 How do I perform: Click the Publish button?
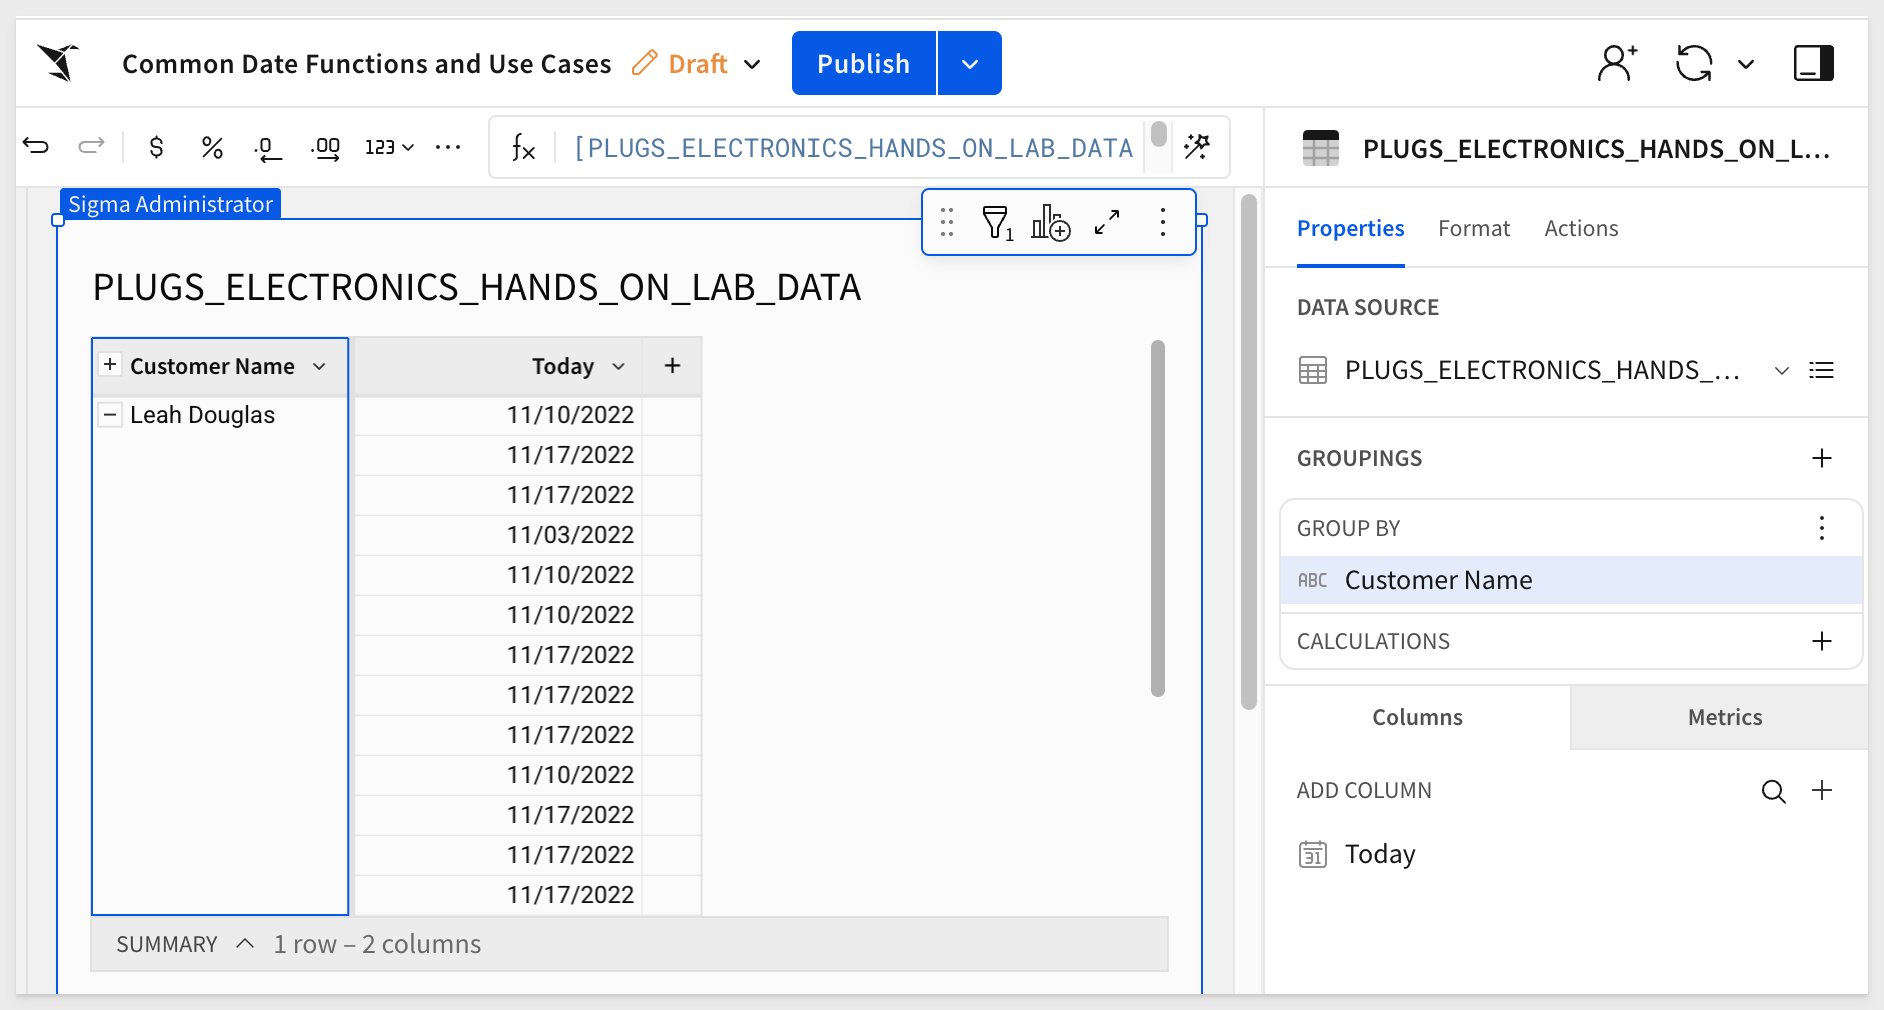(x=864, y=63)
